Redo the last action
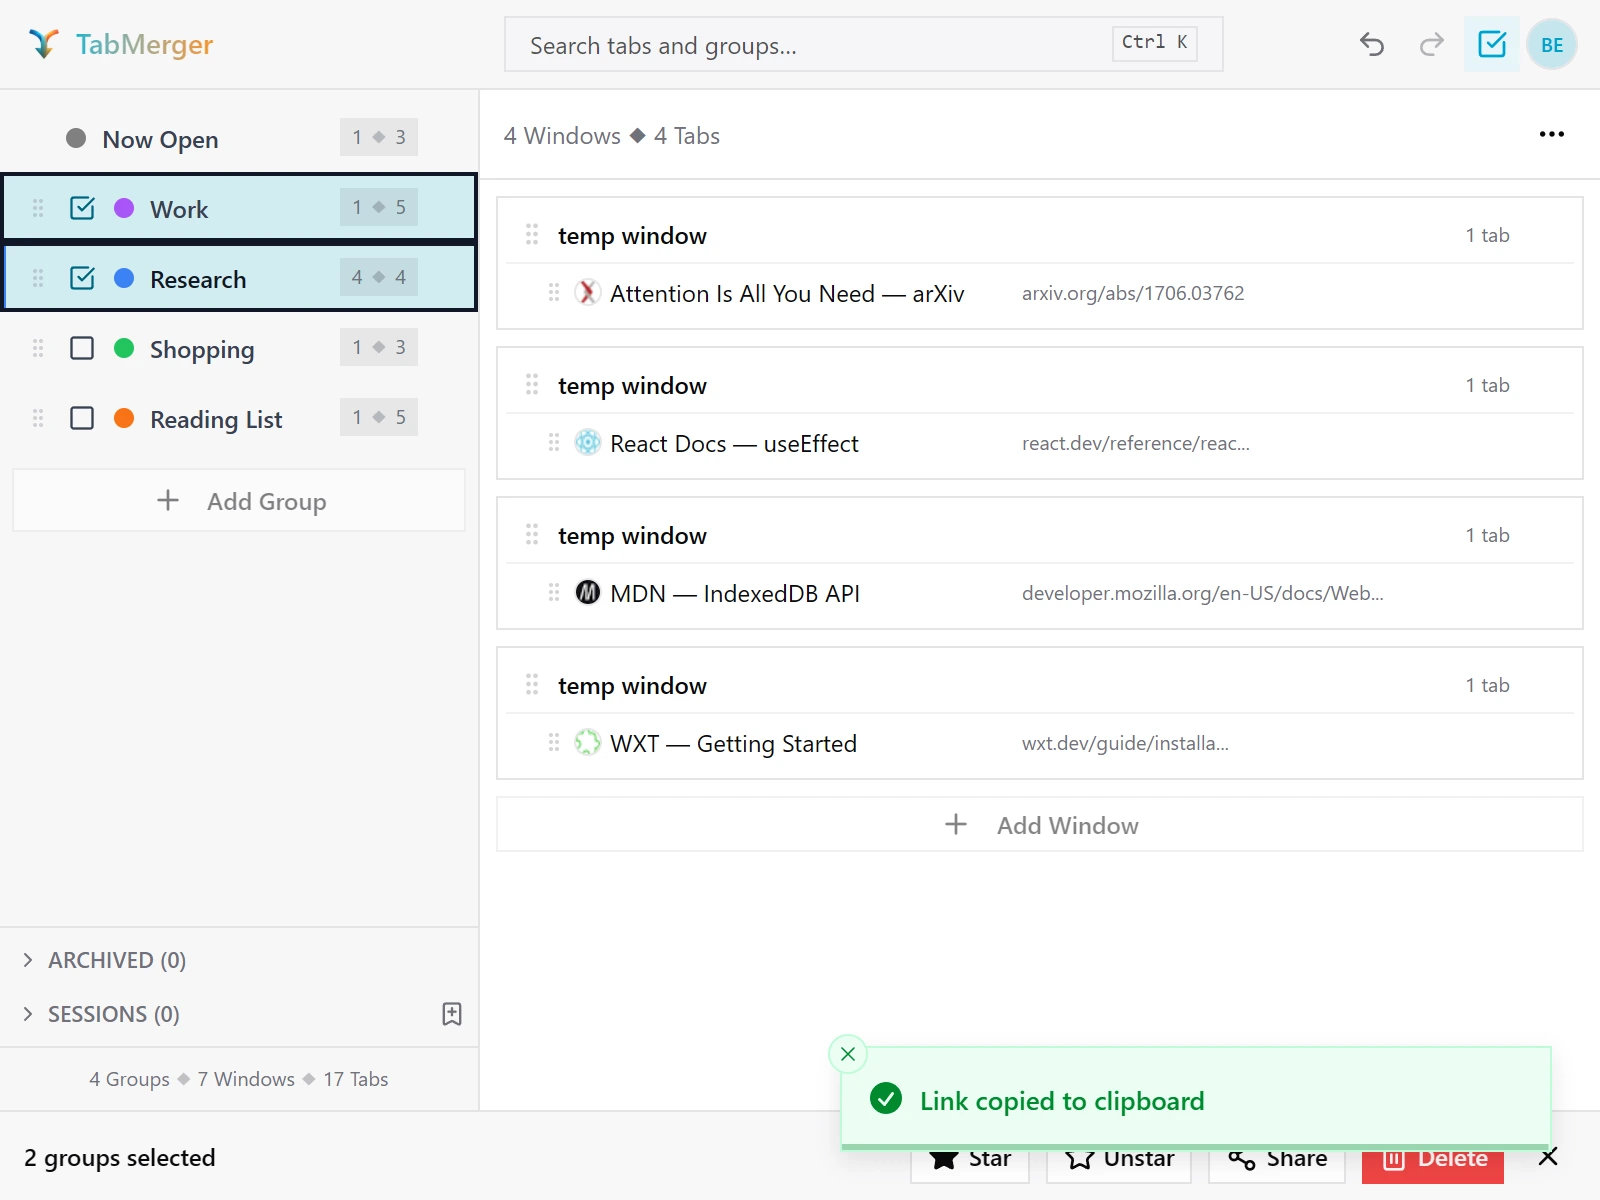1600x1200 pixels. pos(1432,44)
